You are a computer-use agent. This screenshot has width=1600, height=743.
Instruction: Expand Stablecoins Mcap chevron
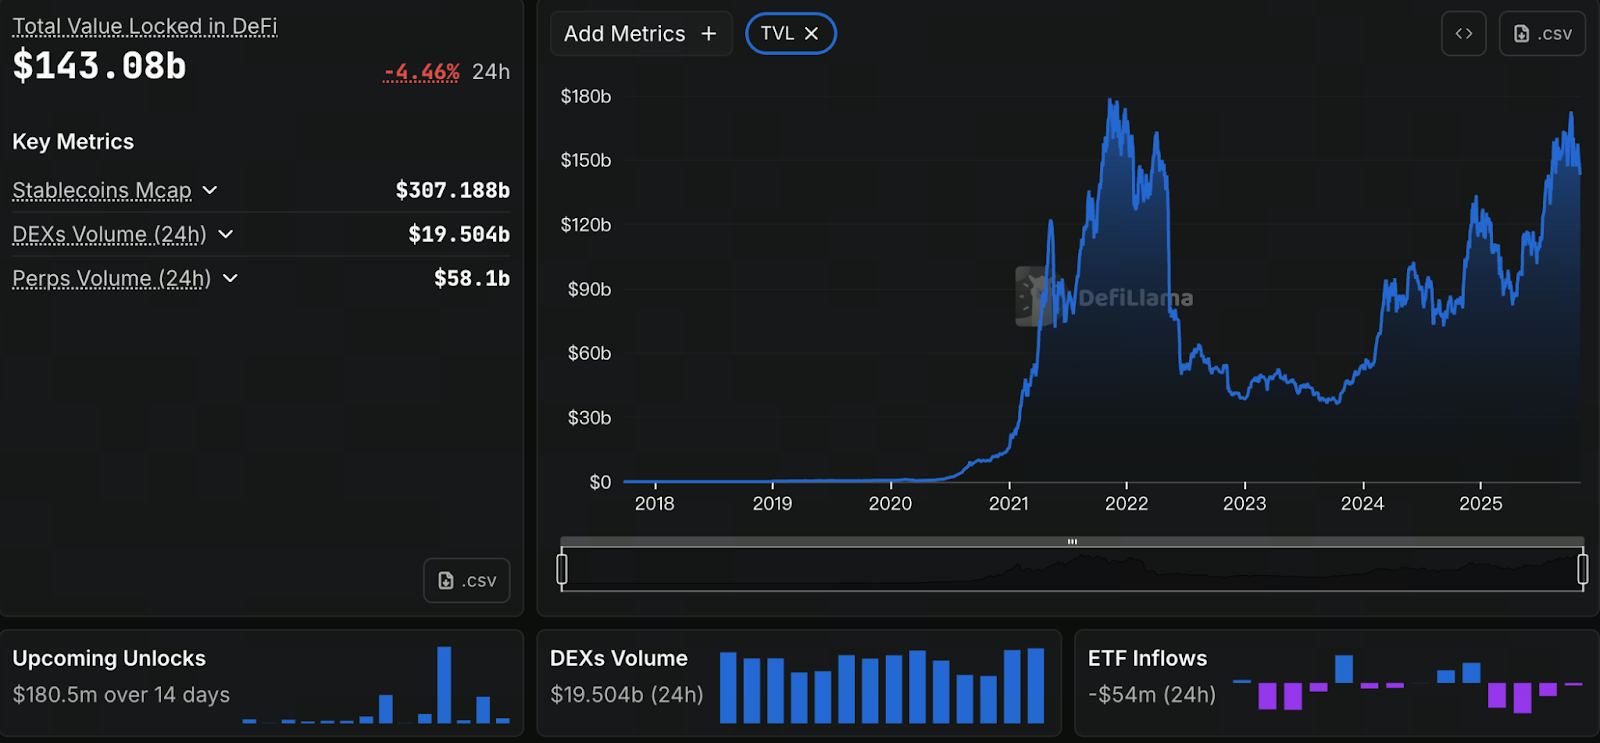(210, 190)
